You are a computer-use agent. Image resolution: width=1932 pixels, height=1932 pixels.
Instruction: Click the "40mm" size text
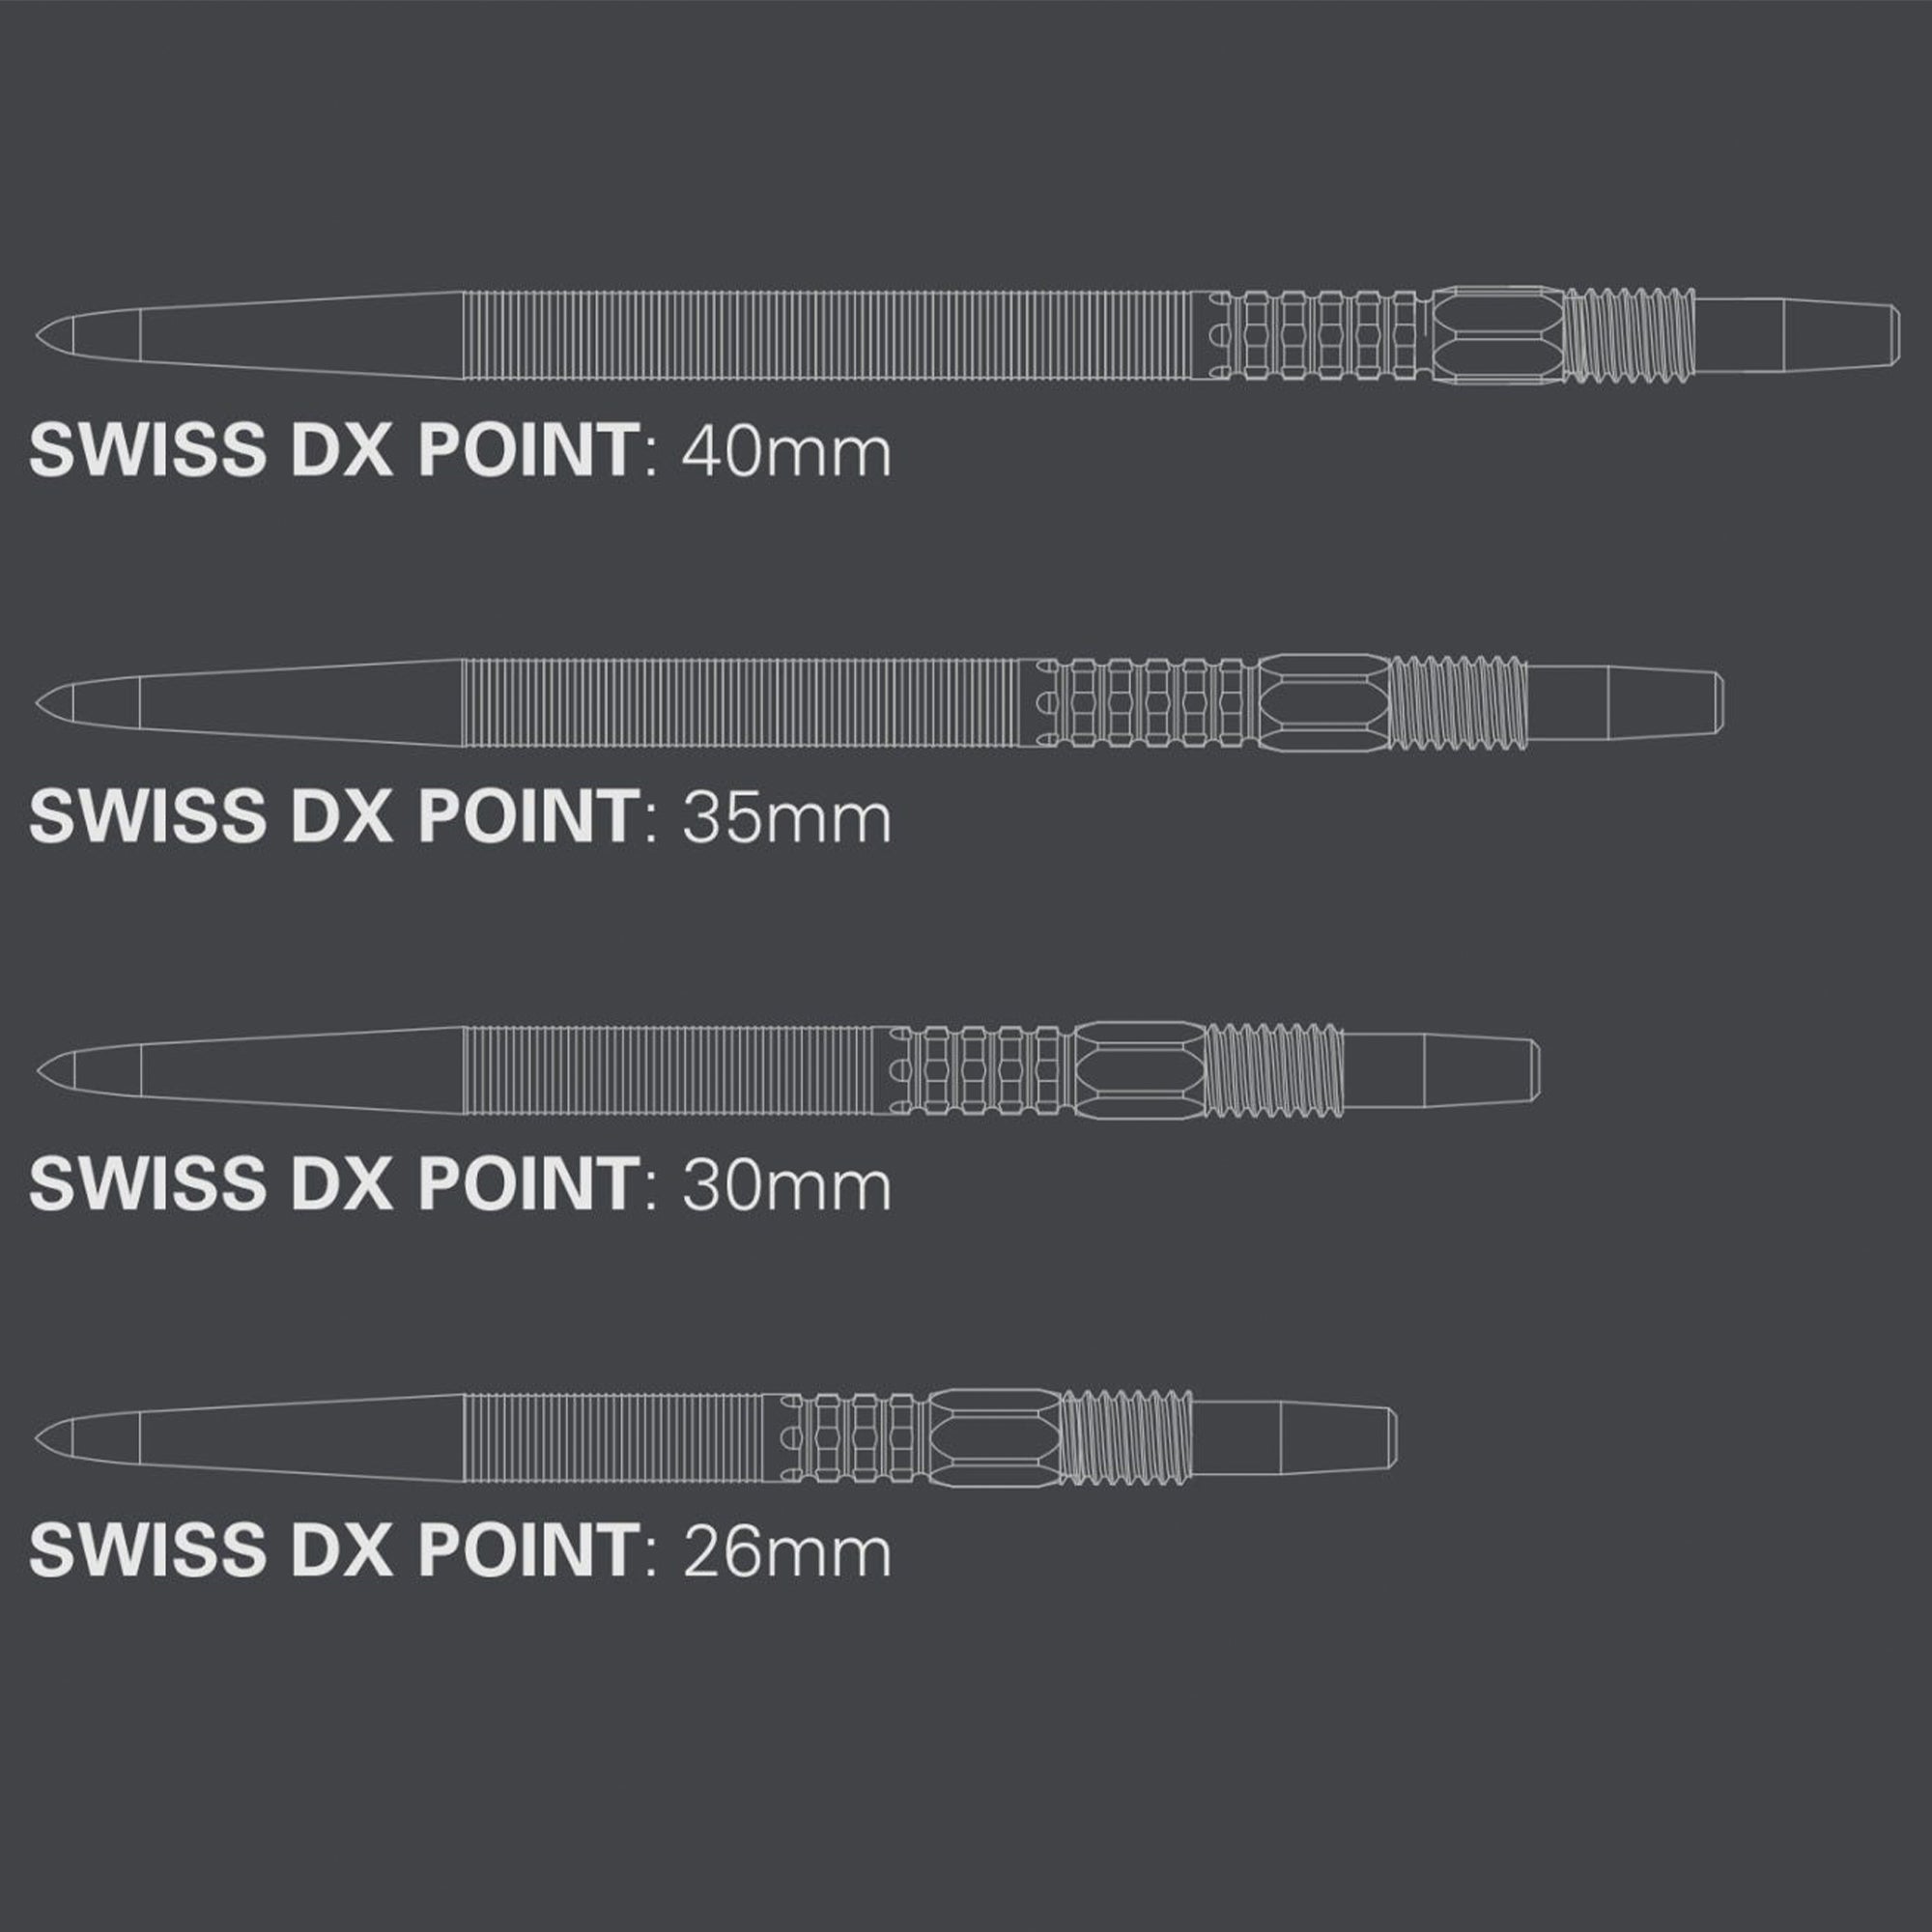786,451
